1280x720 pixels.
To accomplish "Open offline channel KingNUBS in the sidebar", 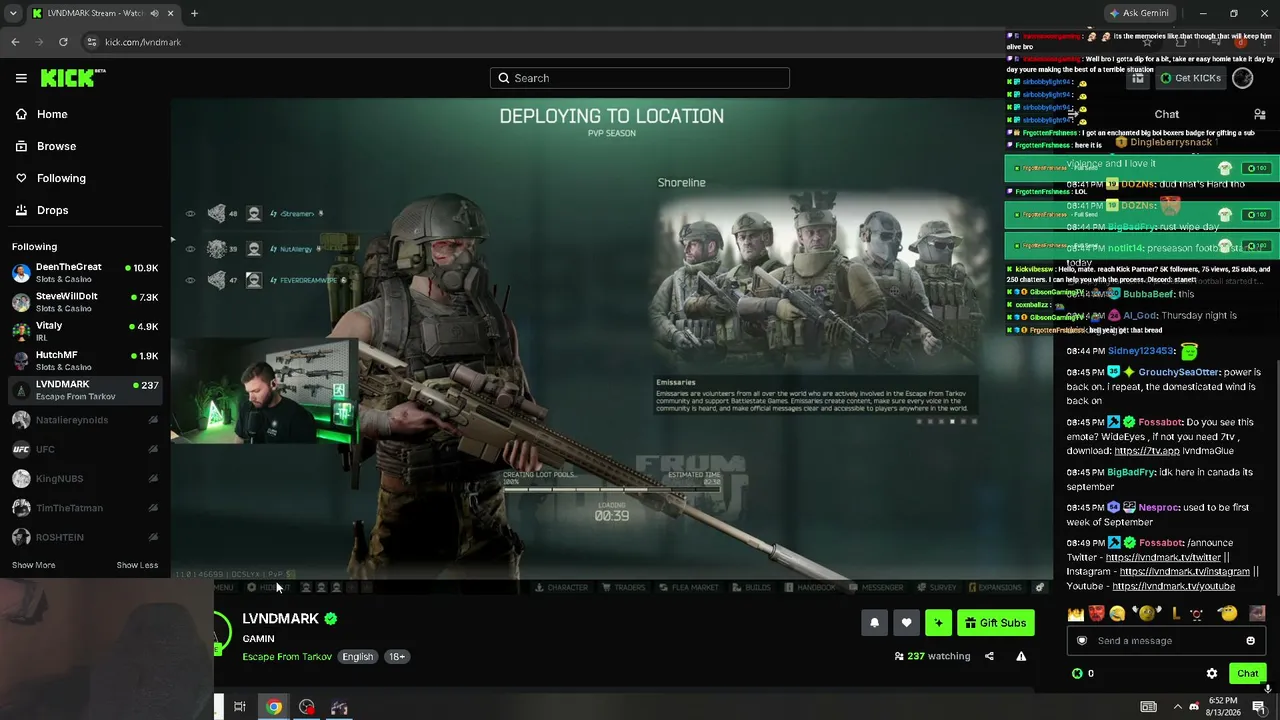I will (85, 479).
